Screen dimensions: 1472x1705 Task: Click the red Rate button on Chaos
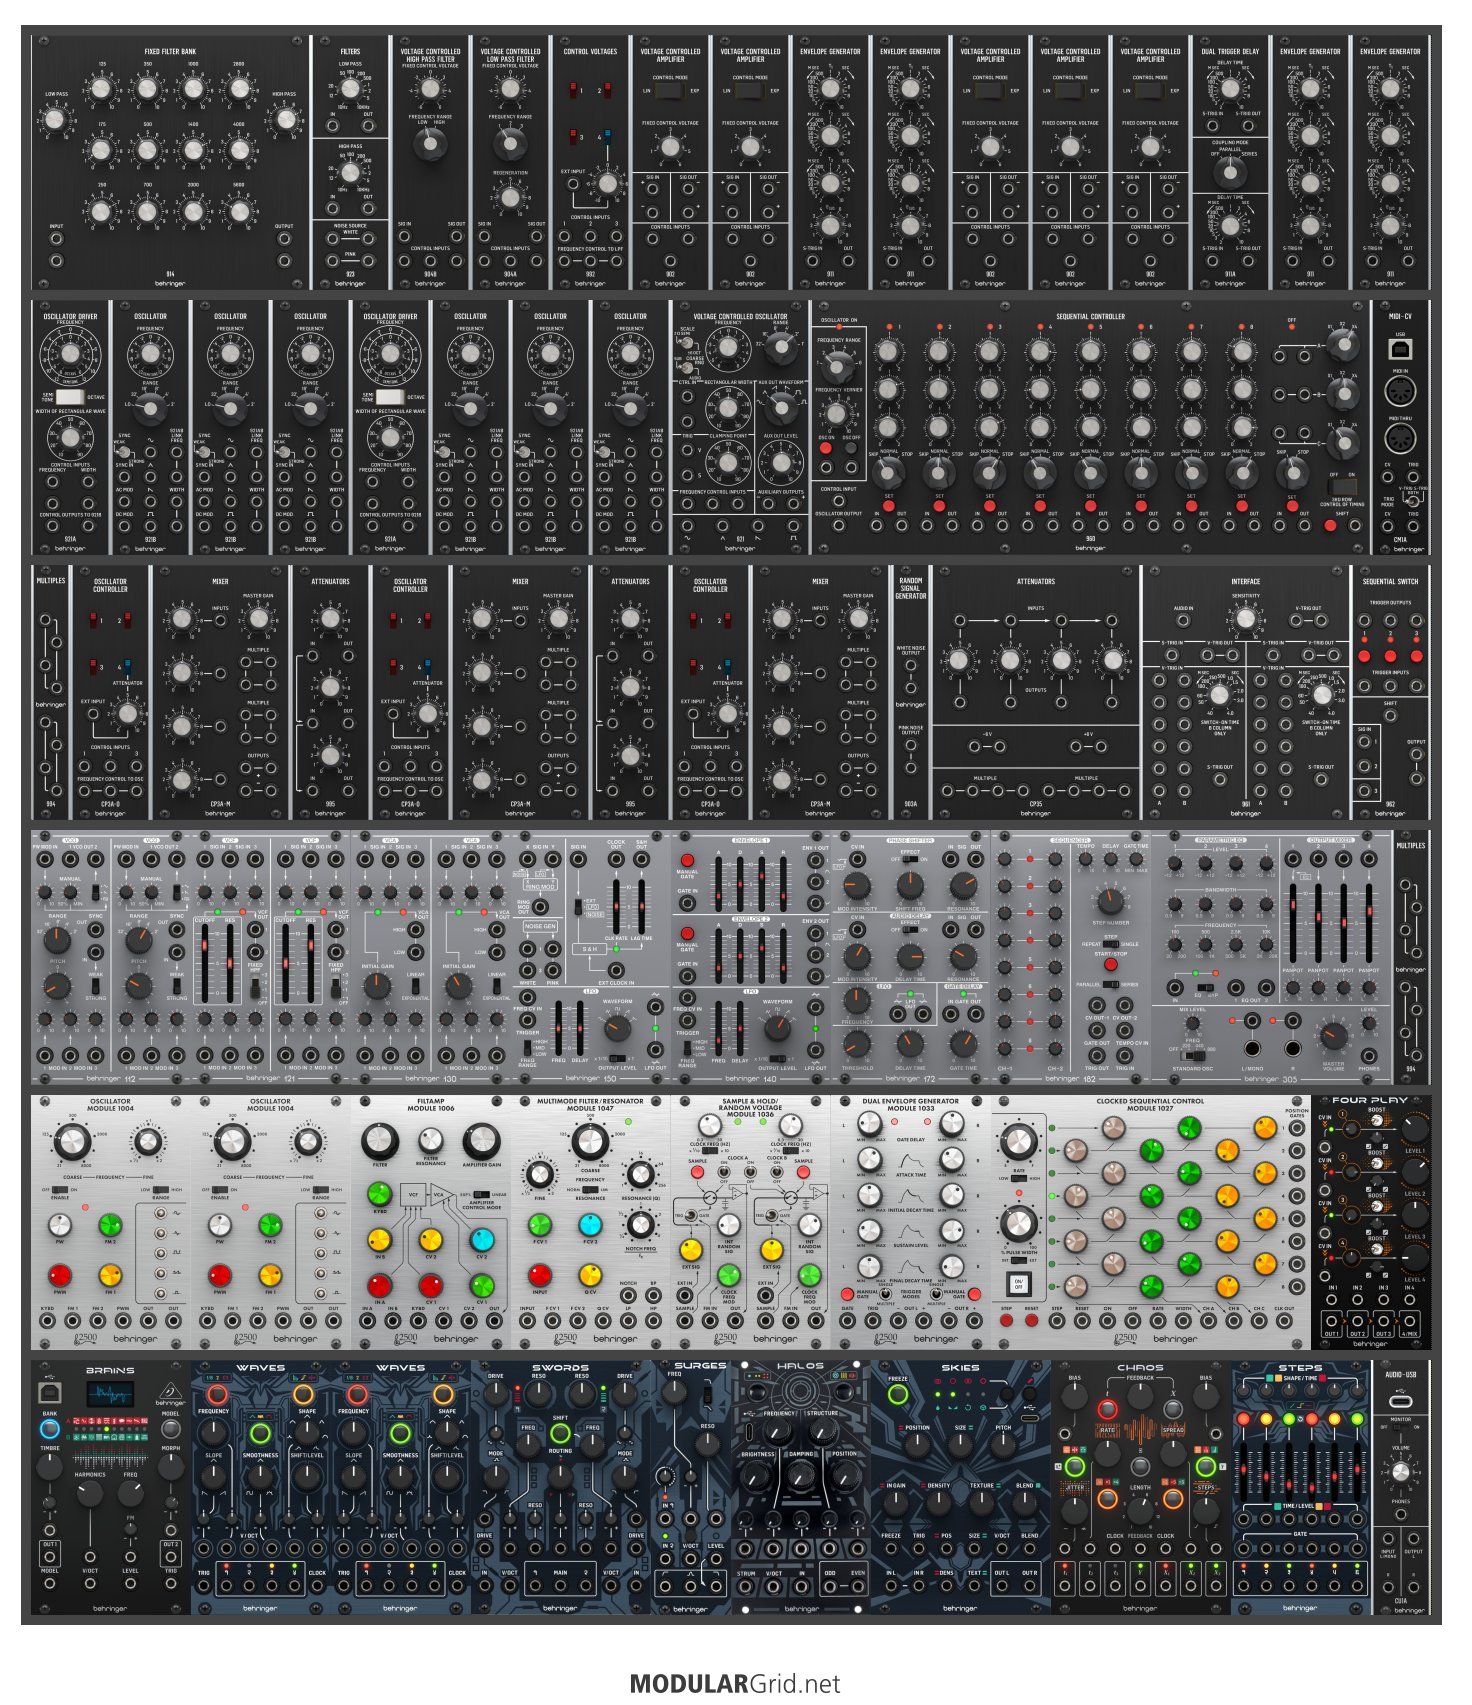[1107, 1410]
